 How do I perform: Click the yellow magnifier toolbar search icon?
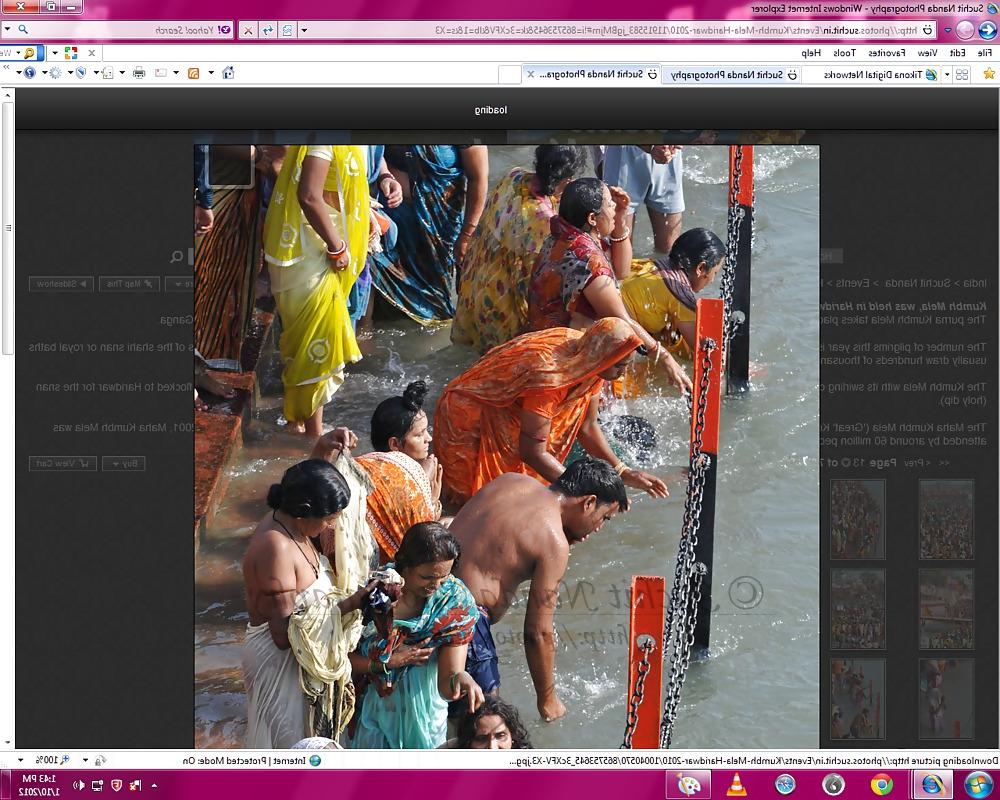(30, 53)
